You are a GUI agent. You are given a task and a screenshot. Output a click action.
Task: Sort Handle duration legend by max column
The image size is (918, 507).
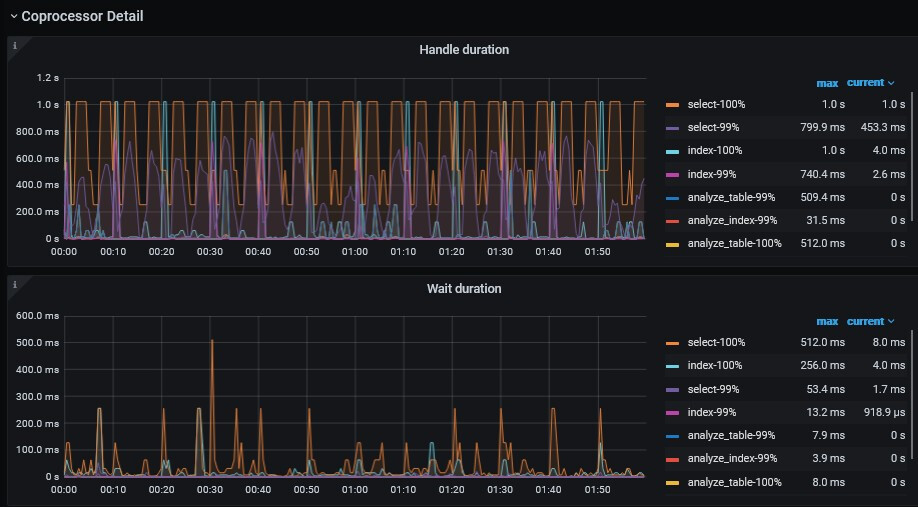coord(826,83)
